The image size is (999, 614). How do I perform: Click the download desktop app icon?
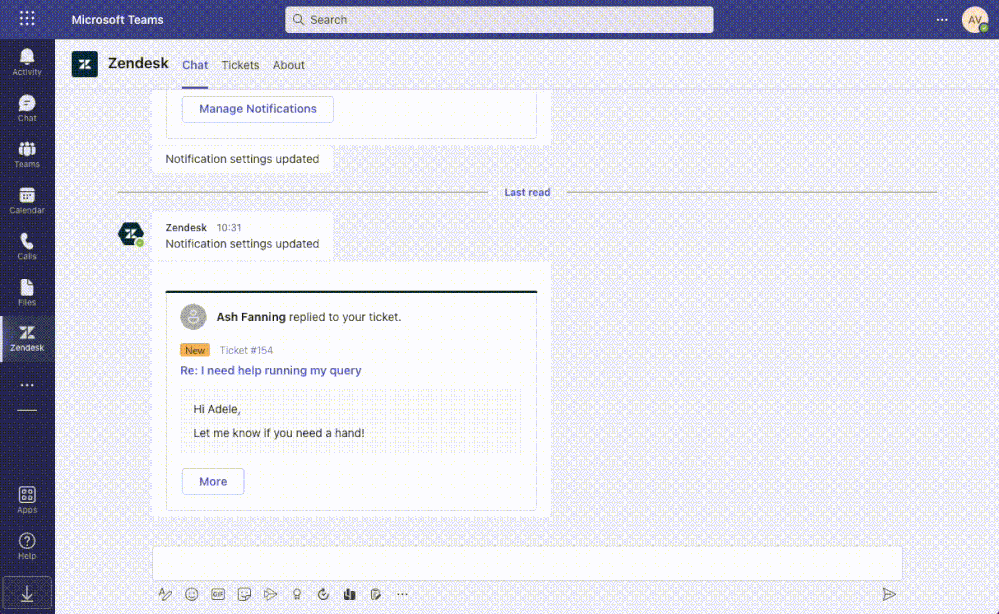click(x=27, y=594)
